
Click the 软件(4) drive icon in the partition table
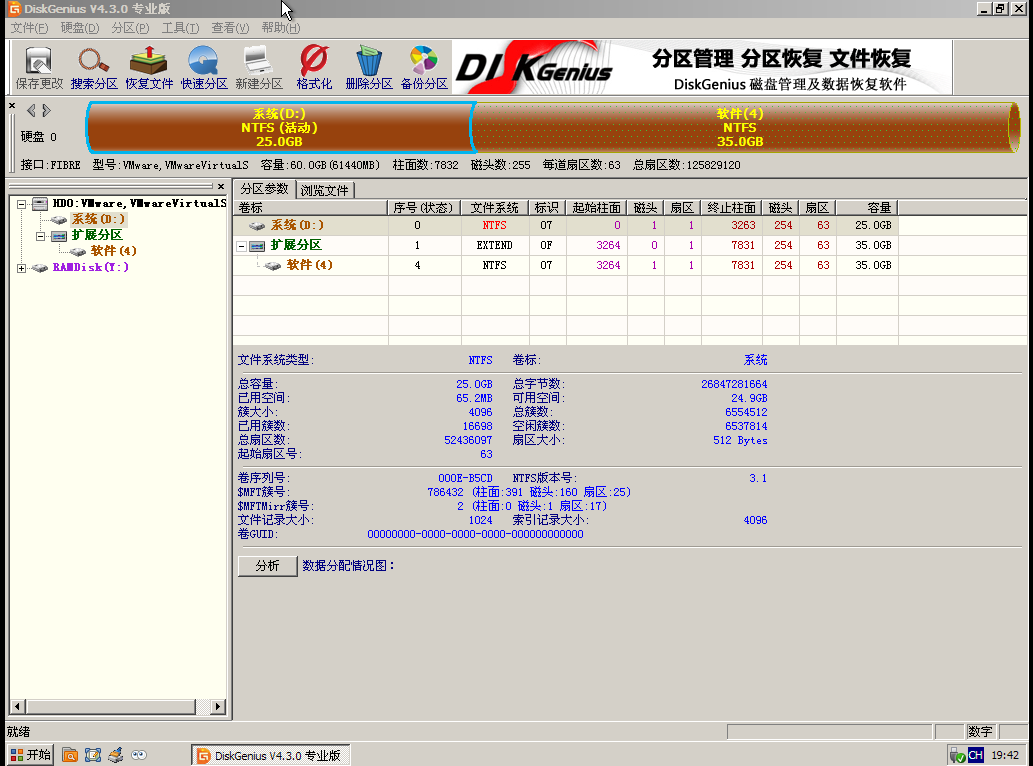(x=273, y=265)
